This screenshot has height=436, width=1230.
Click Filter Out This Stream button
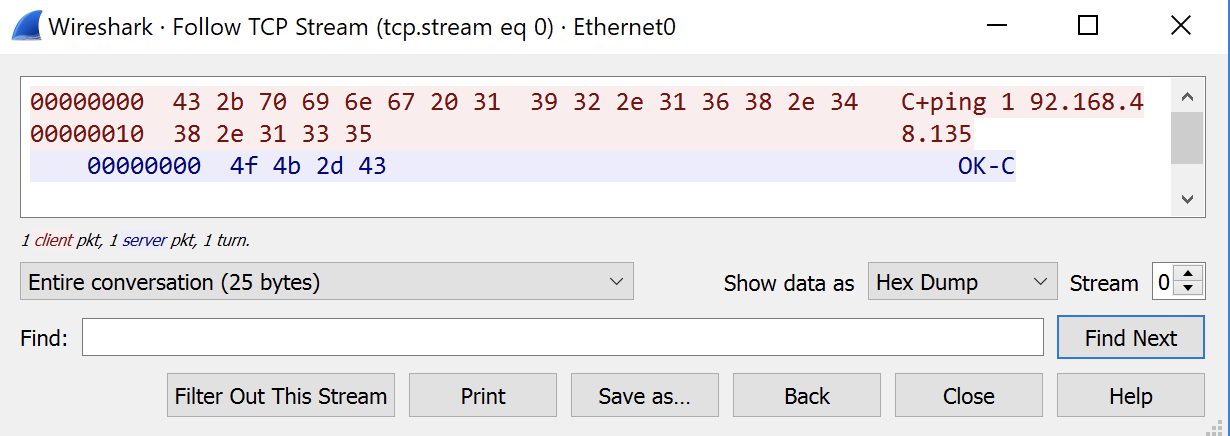pyautogui.click(x=281, y=396)
